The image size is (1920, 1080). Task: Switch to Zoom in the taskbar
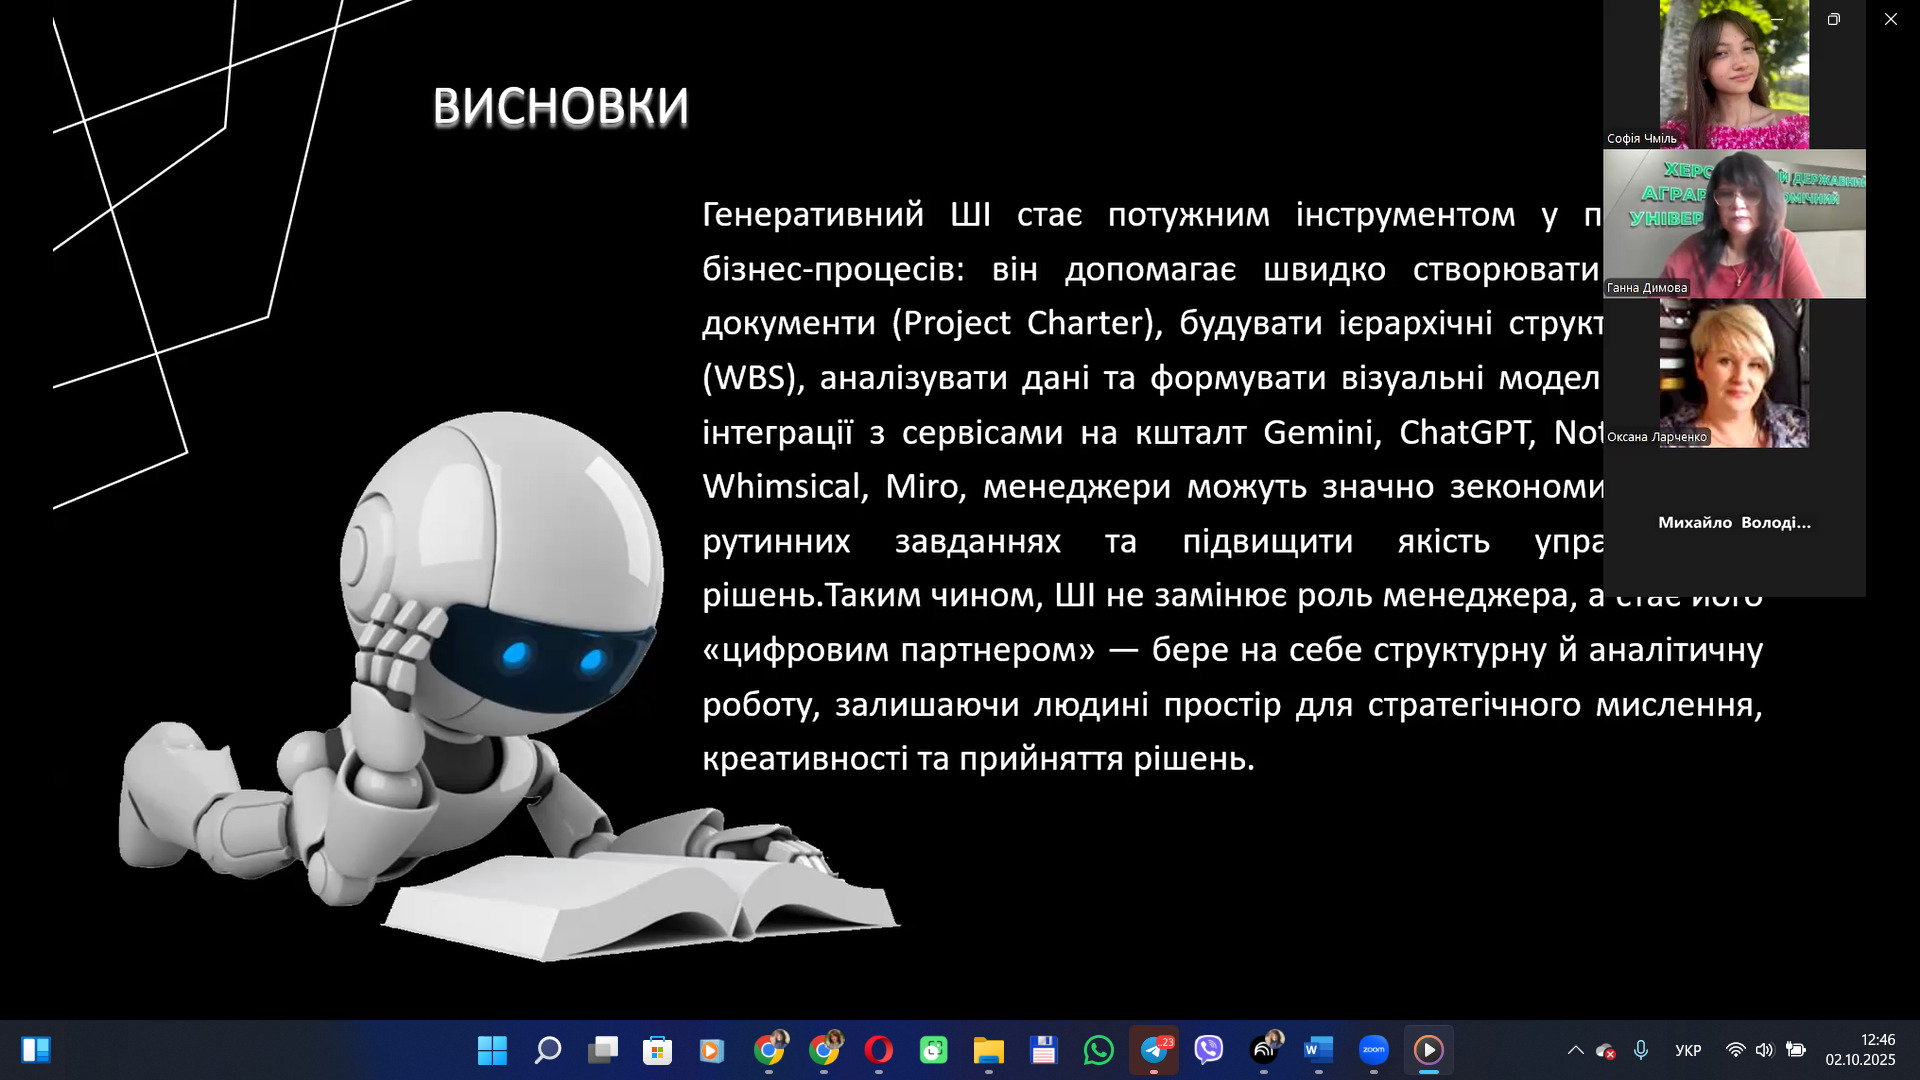pos(1374,1050)
